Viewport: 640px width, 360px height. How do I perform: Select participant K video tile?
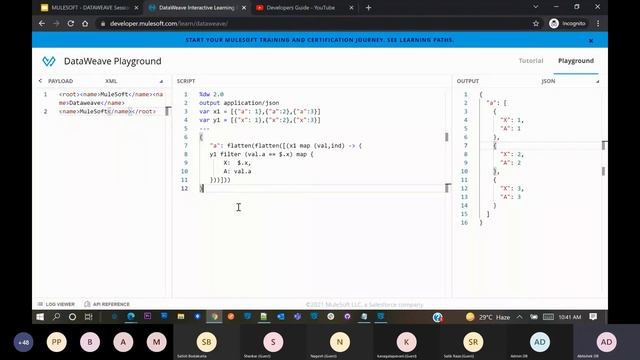coord(406,342)
